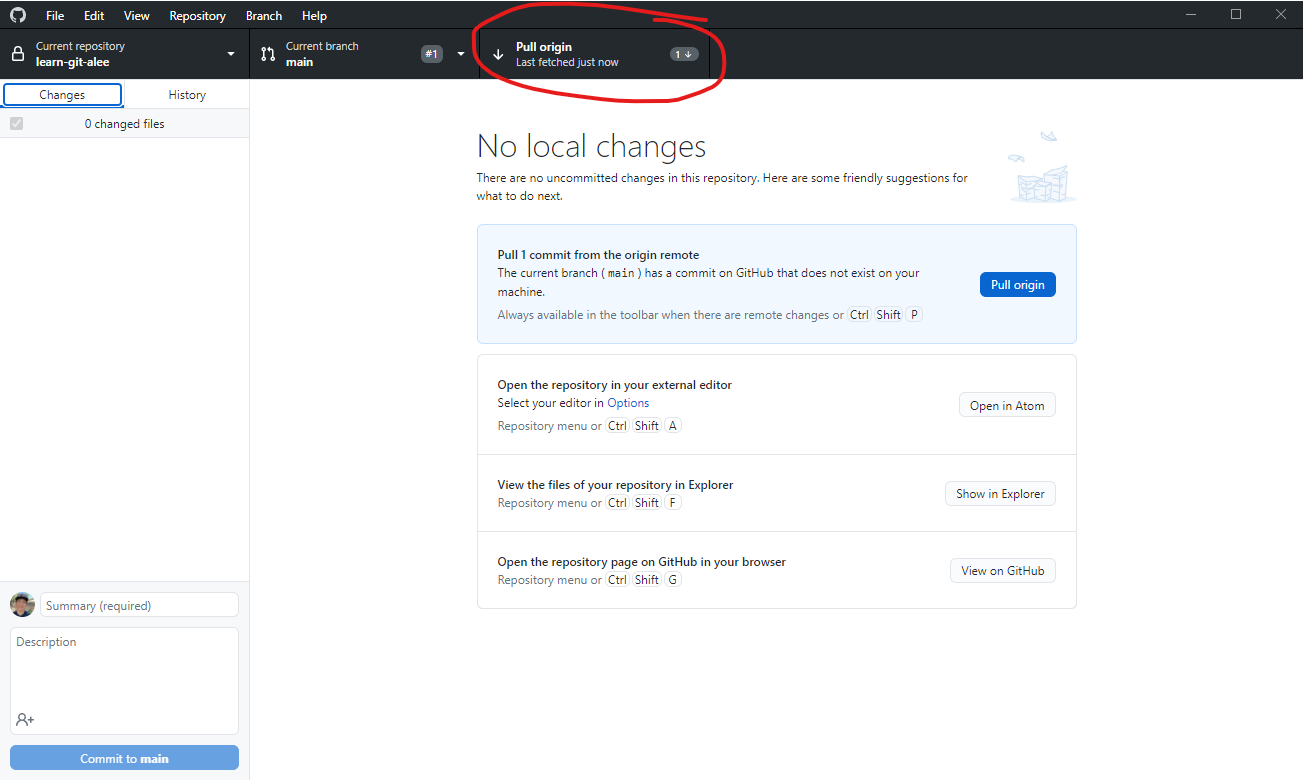Minimize the GitHub Desktop window
The height and width of the screenshot is (780, 1303).
[1190, 14]
